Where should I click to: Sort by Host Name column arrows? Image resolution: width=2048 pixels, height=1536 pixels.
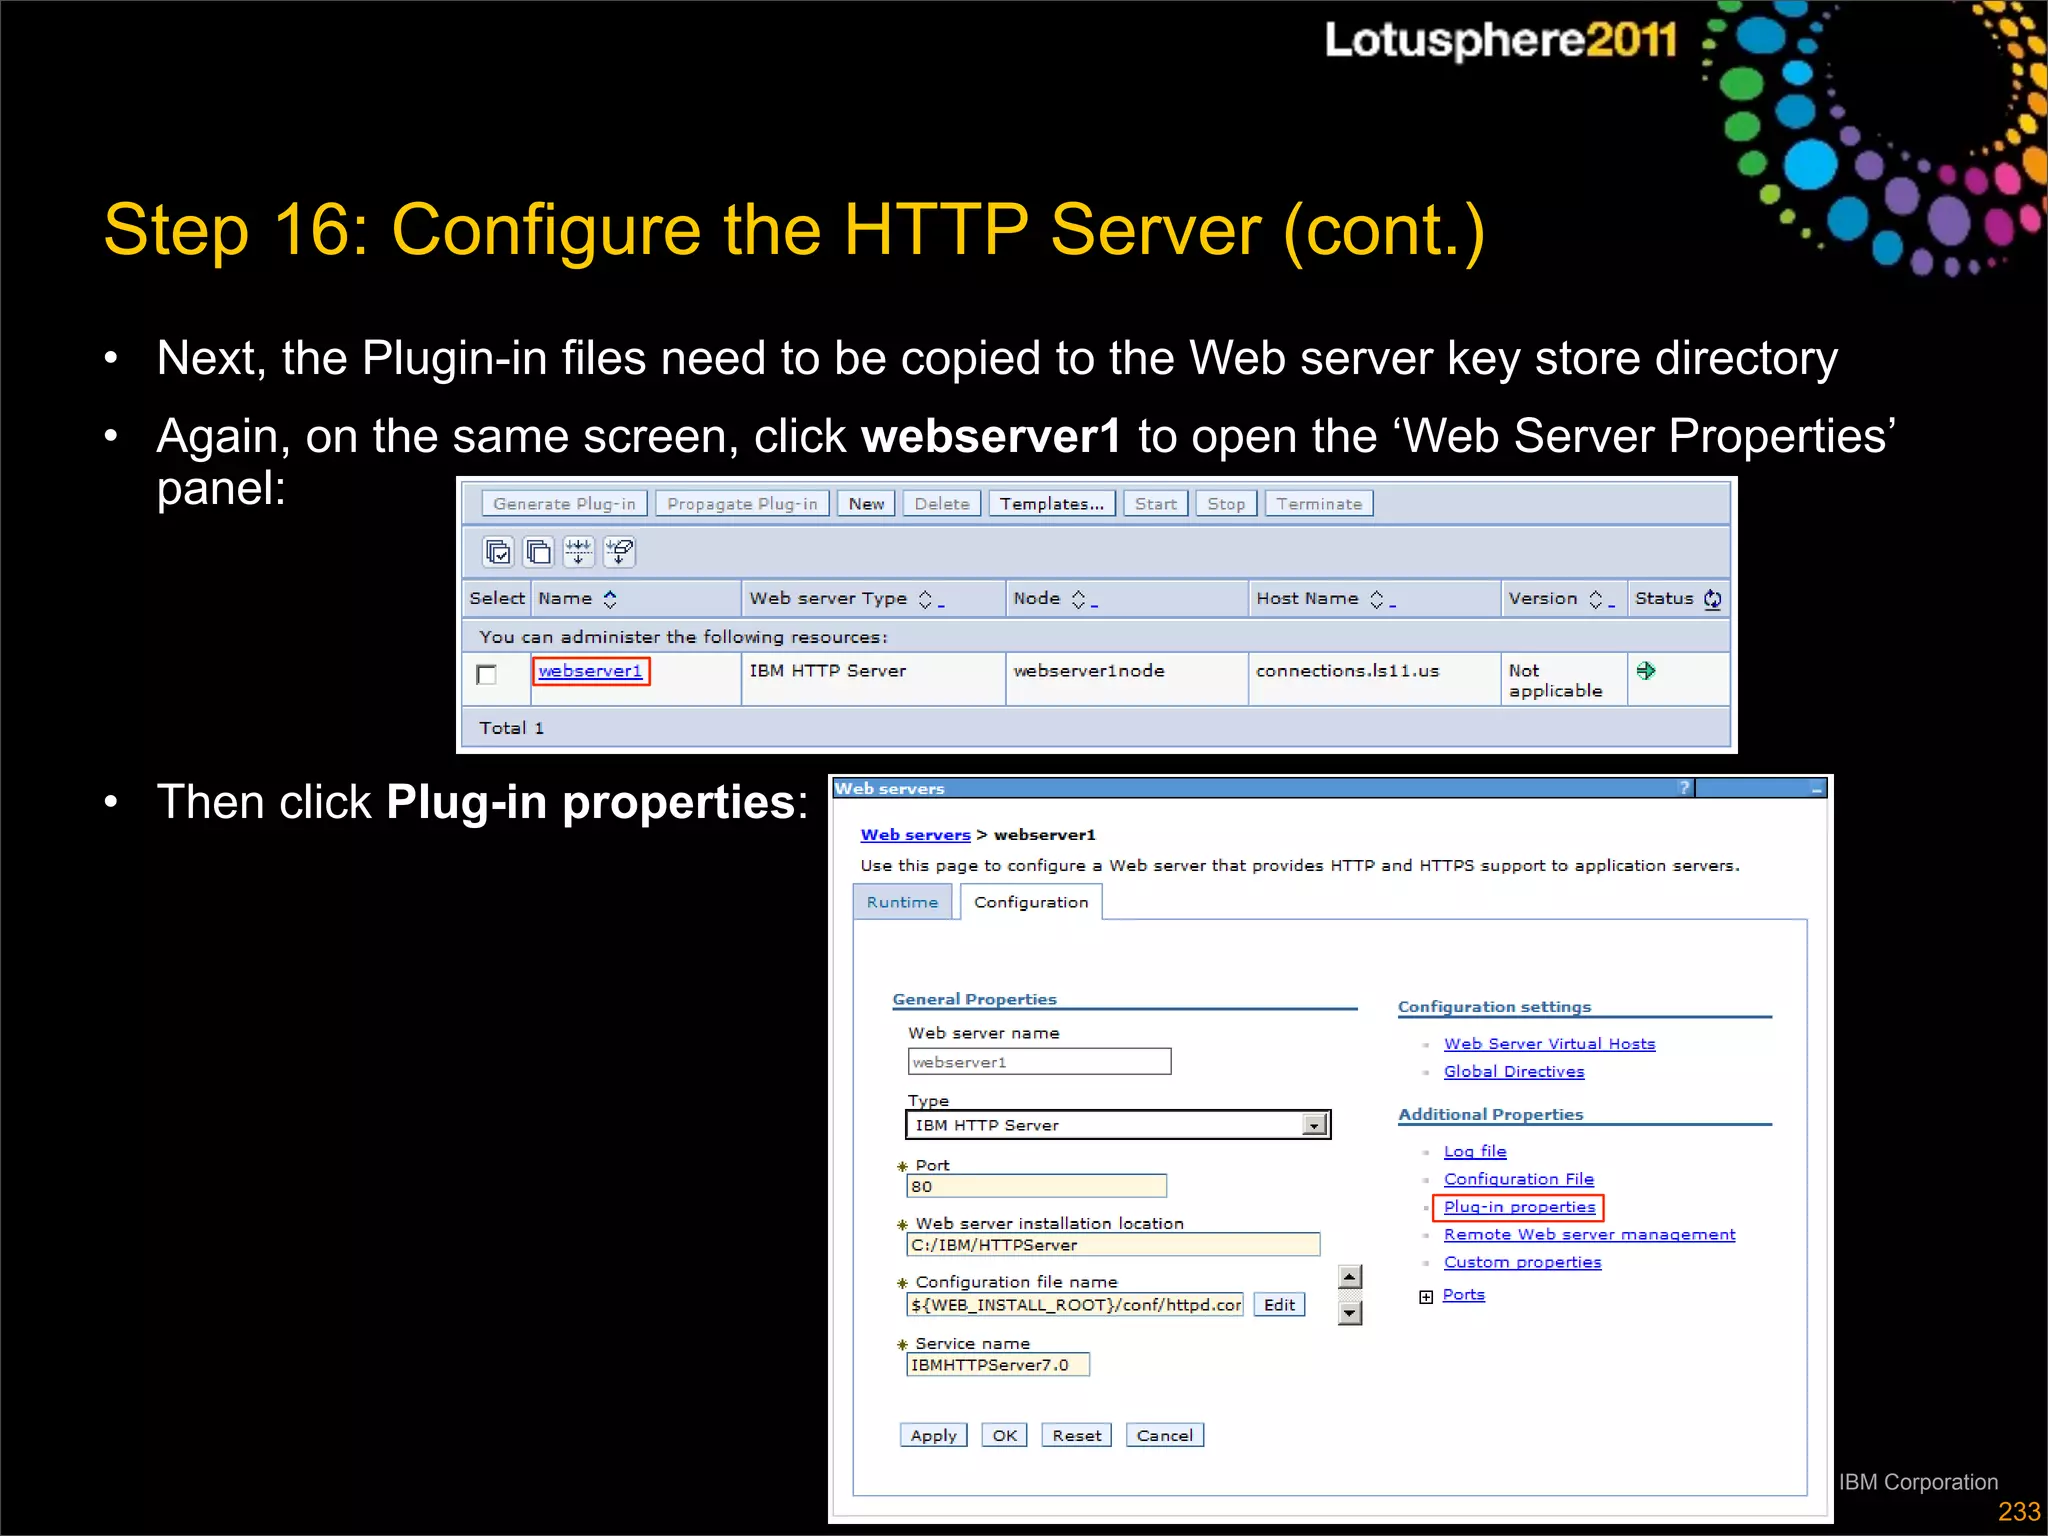(1377, 599)
